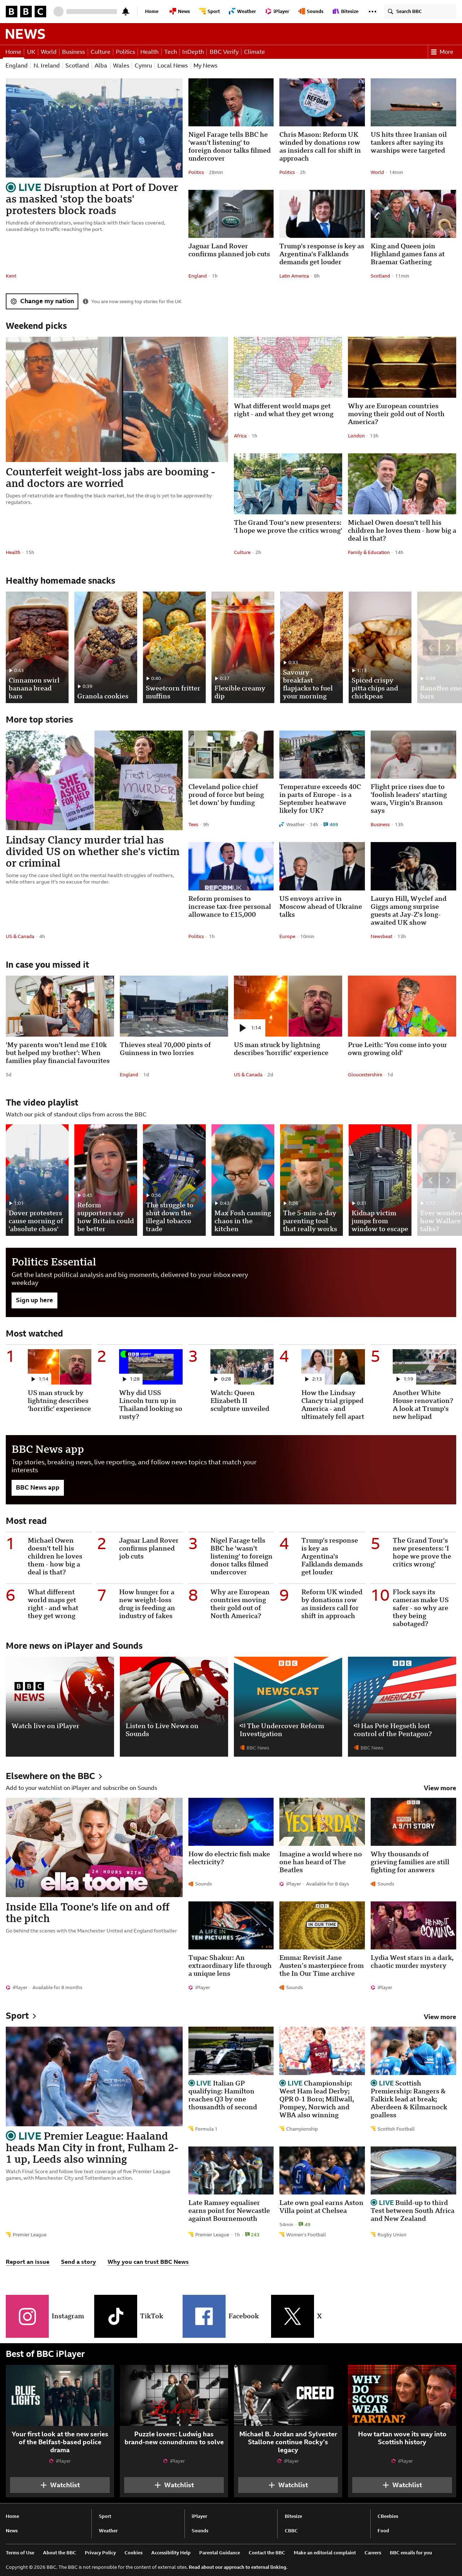462x2576 pixels.
Task: Open BBC News Instagram icon
Action: 27,2316
